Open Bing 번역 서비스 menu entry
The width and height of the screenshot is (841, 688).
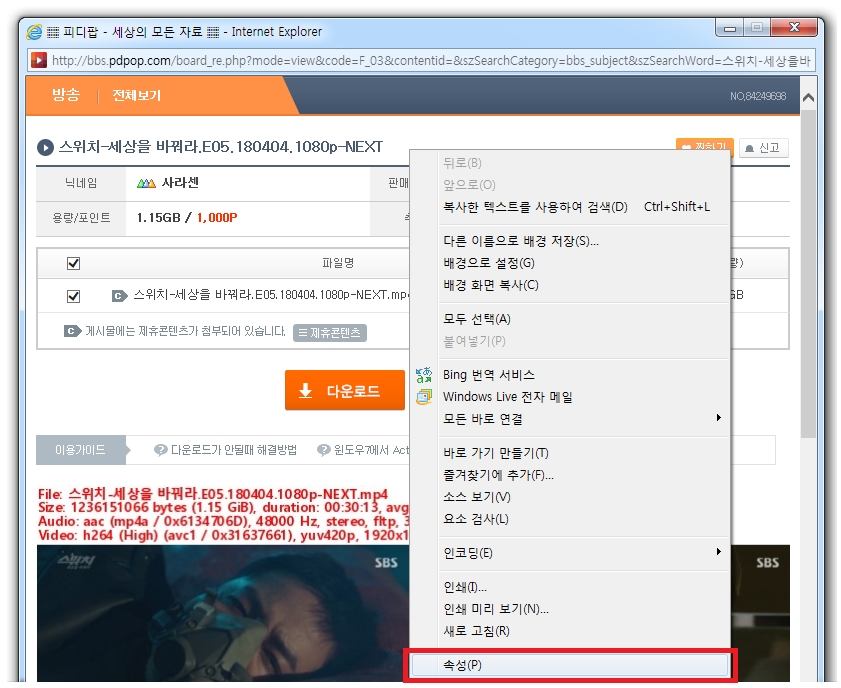click(584, 375)
